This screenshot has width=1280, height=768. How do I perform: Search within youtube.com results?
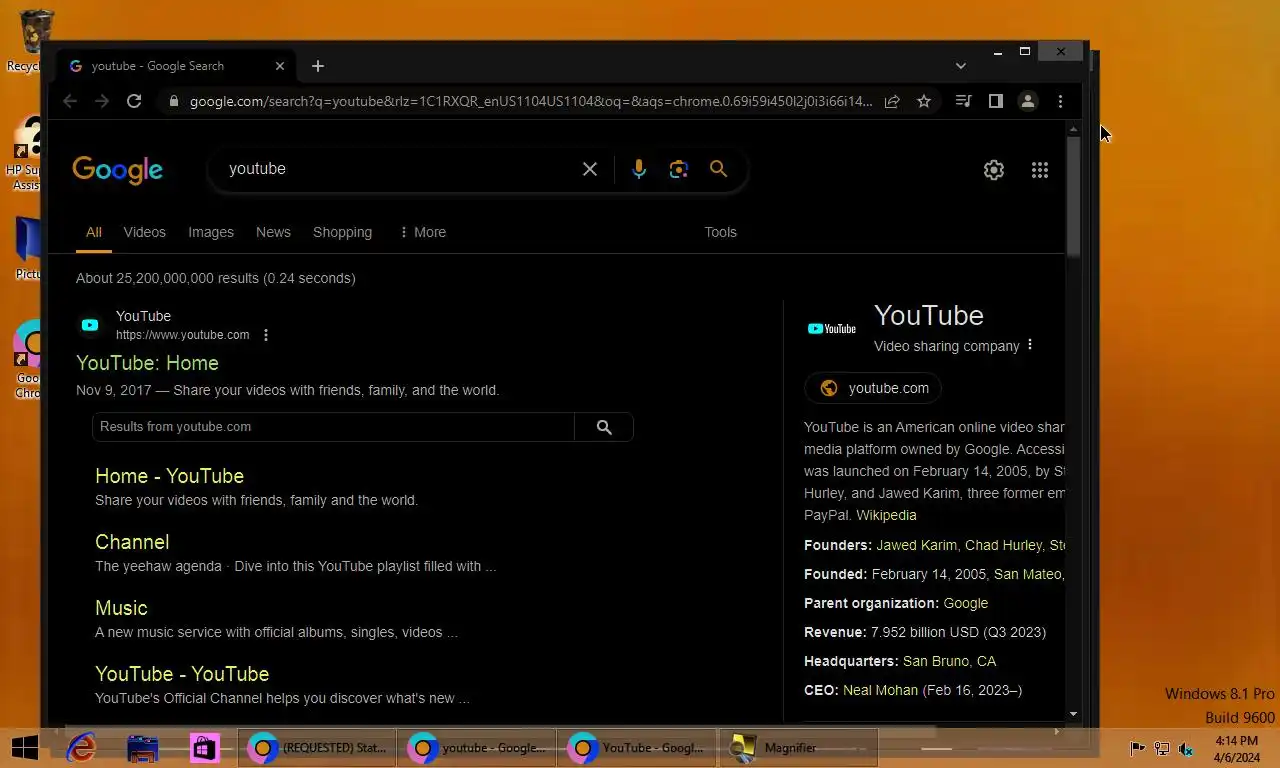click(604, 427)
